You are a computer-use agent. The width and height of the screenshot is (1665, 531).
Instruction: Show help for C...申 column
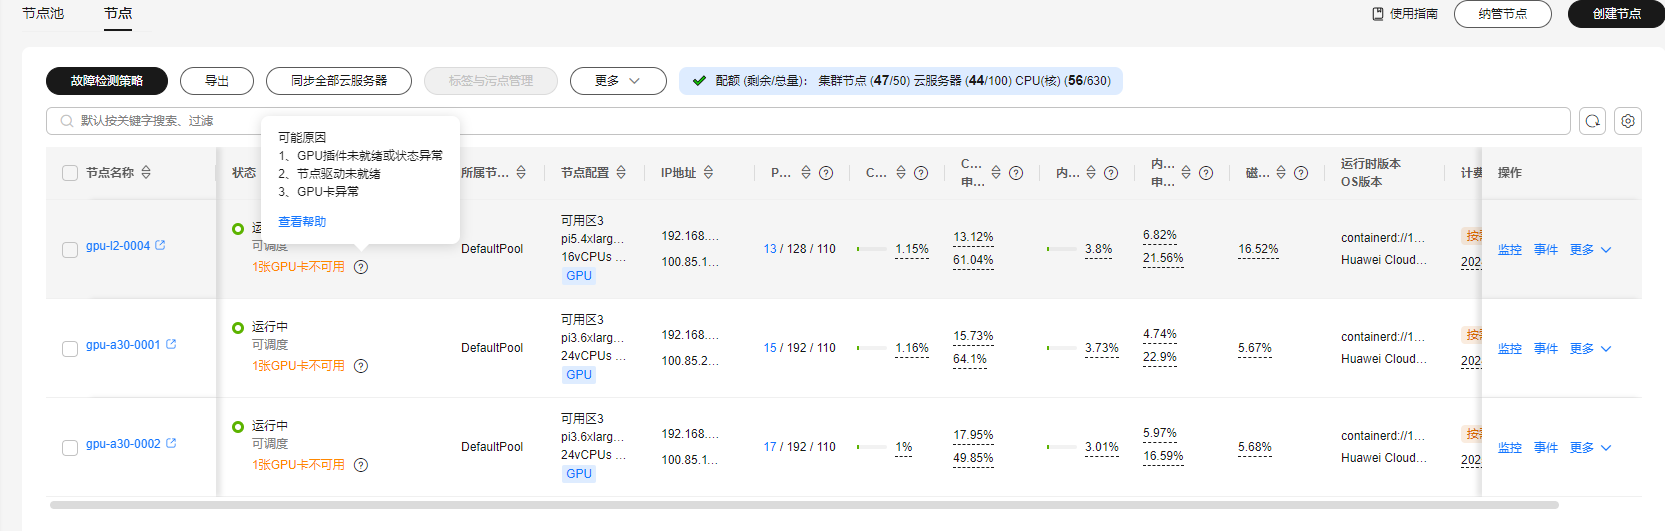coord(1016,173)
